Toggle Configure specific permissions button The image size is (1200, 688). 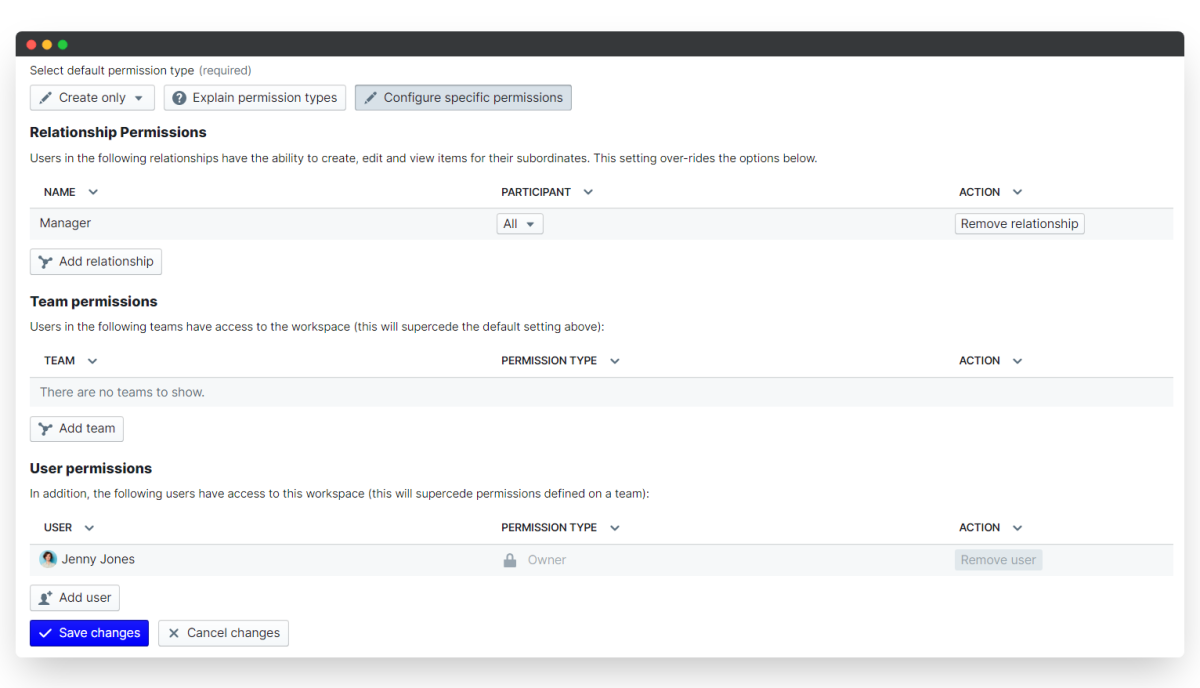[463, 98]
